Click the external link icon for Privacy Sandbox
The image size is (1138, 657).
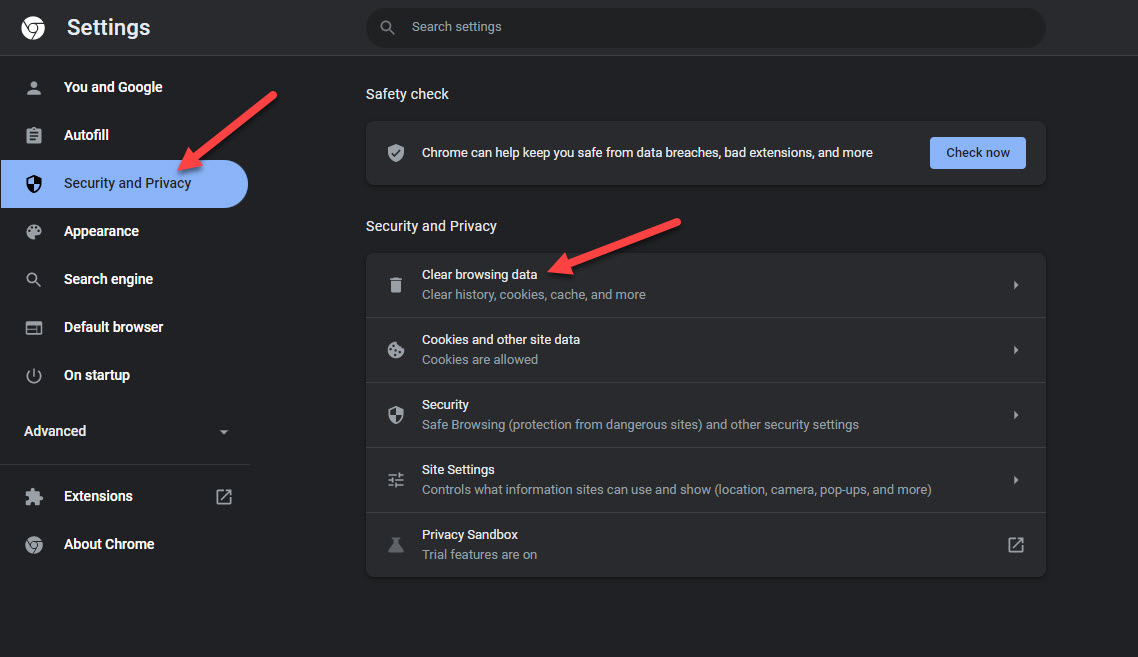[x=1015, y=545]
